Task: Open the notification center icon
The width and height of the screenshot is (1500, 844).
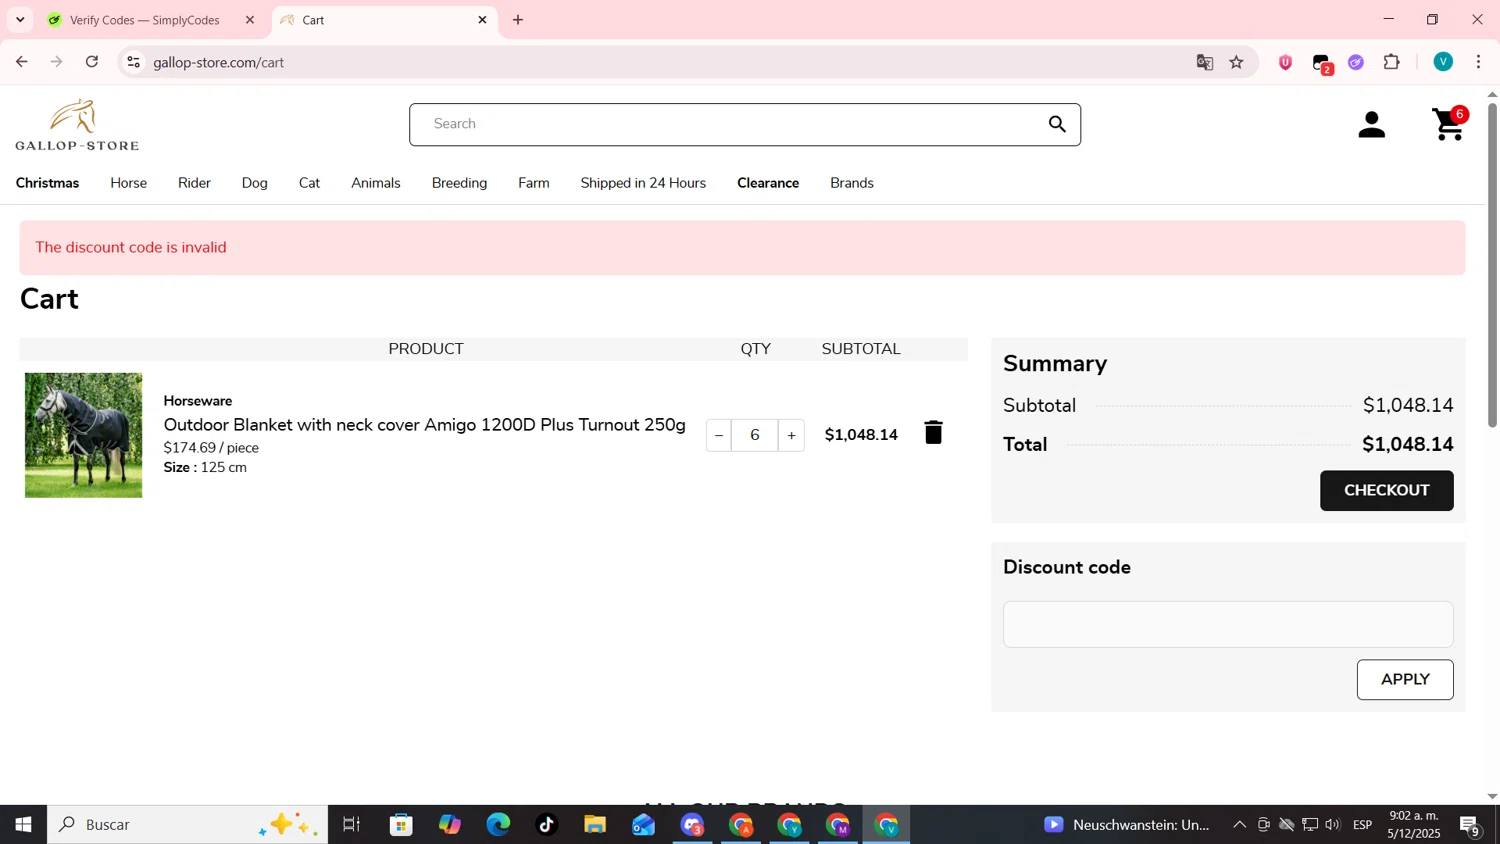Action: point(1470,826)
